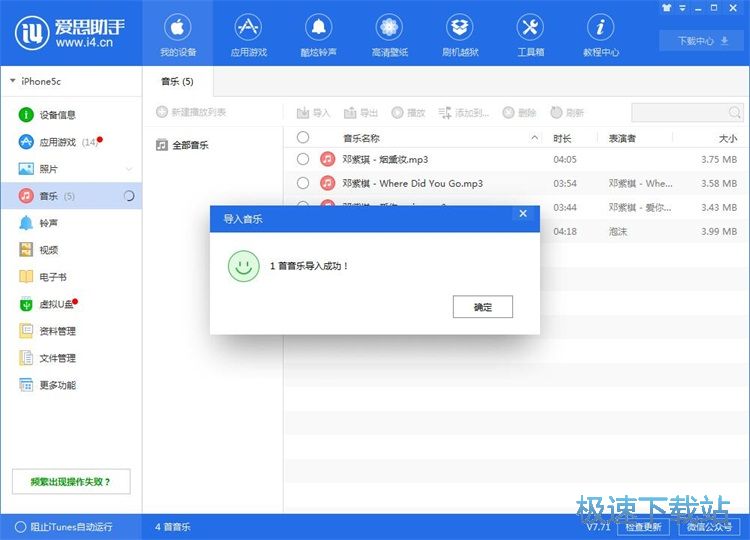
Task: Sort by the 音乐名称 column header
Action: tap(361, 138)
